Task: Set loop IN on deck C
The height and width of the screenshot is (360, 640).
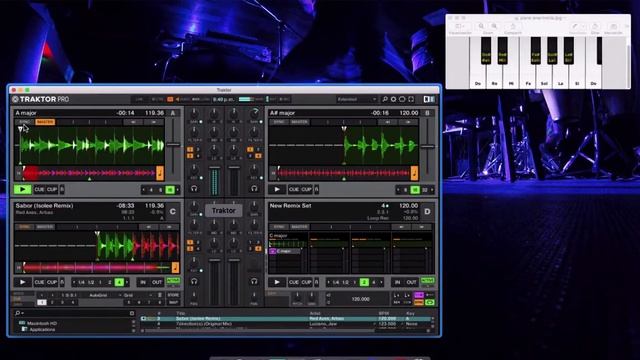Action: (143, 282)
